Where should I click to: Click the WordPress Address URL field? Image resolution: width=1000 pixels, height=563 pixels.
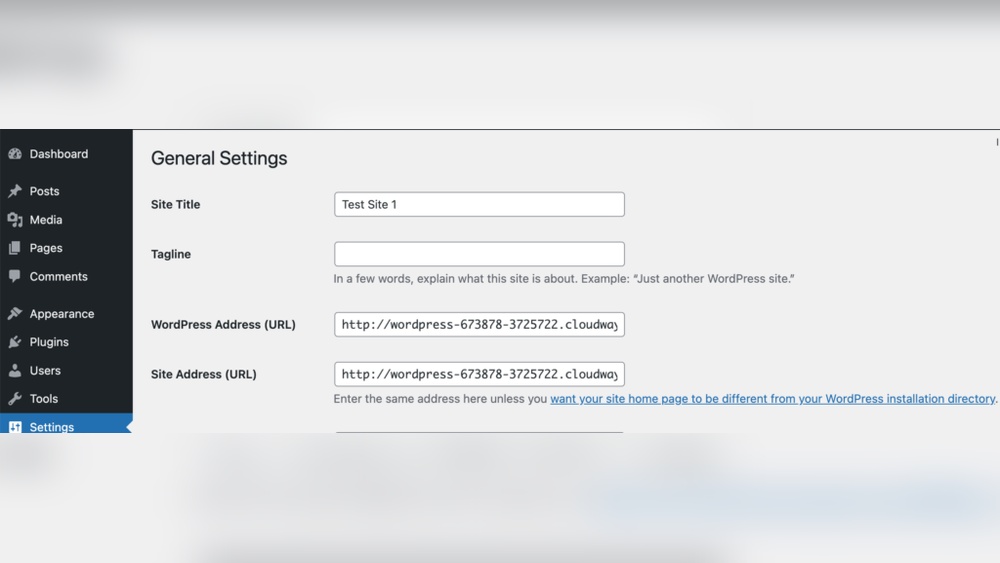point(479,324)
